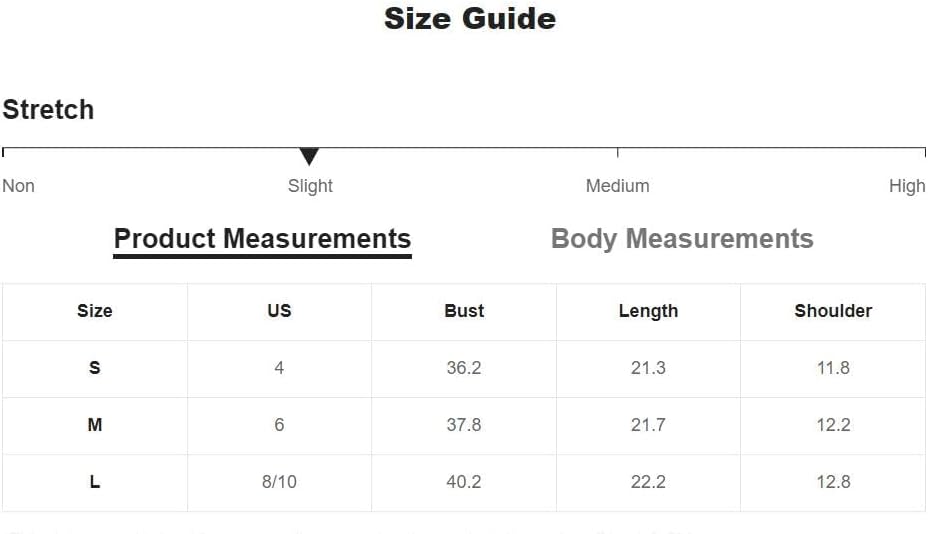Select the High stretch label
Viewport: 928px width, 534px height.
coord(907,186)
